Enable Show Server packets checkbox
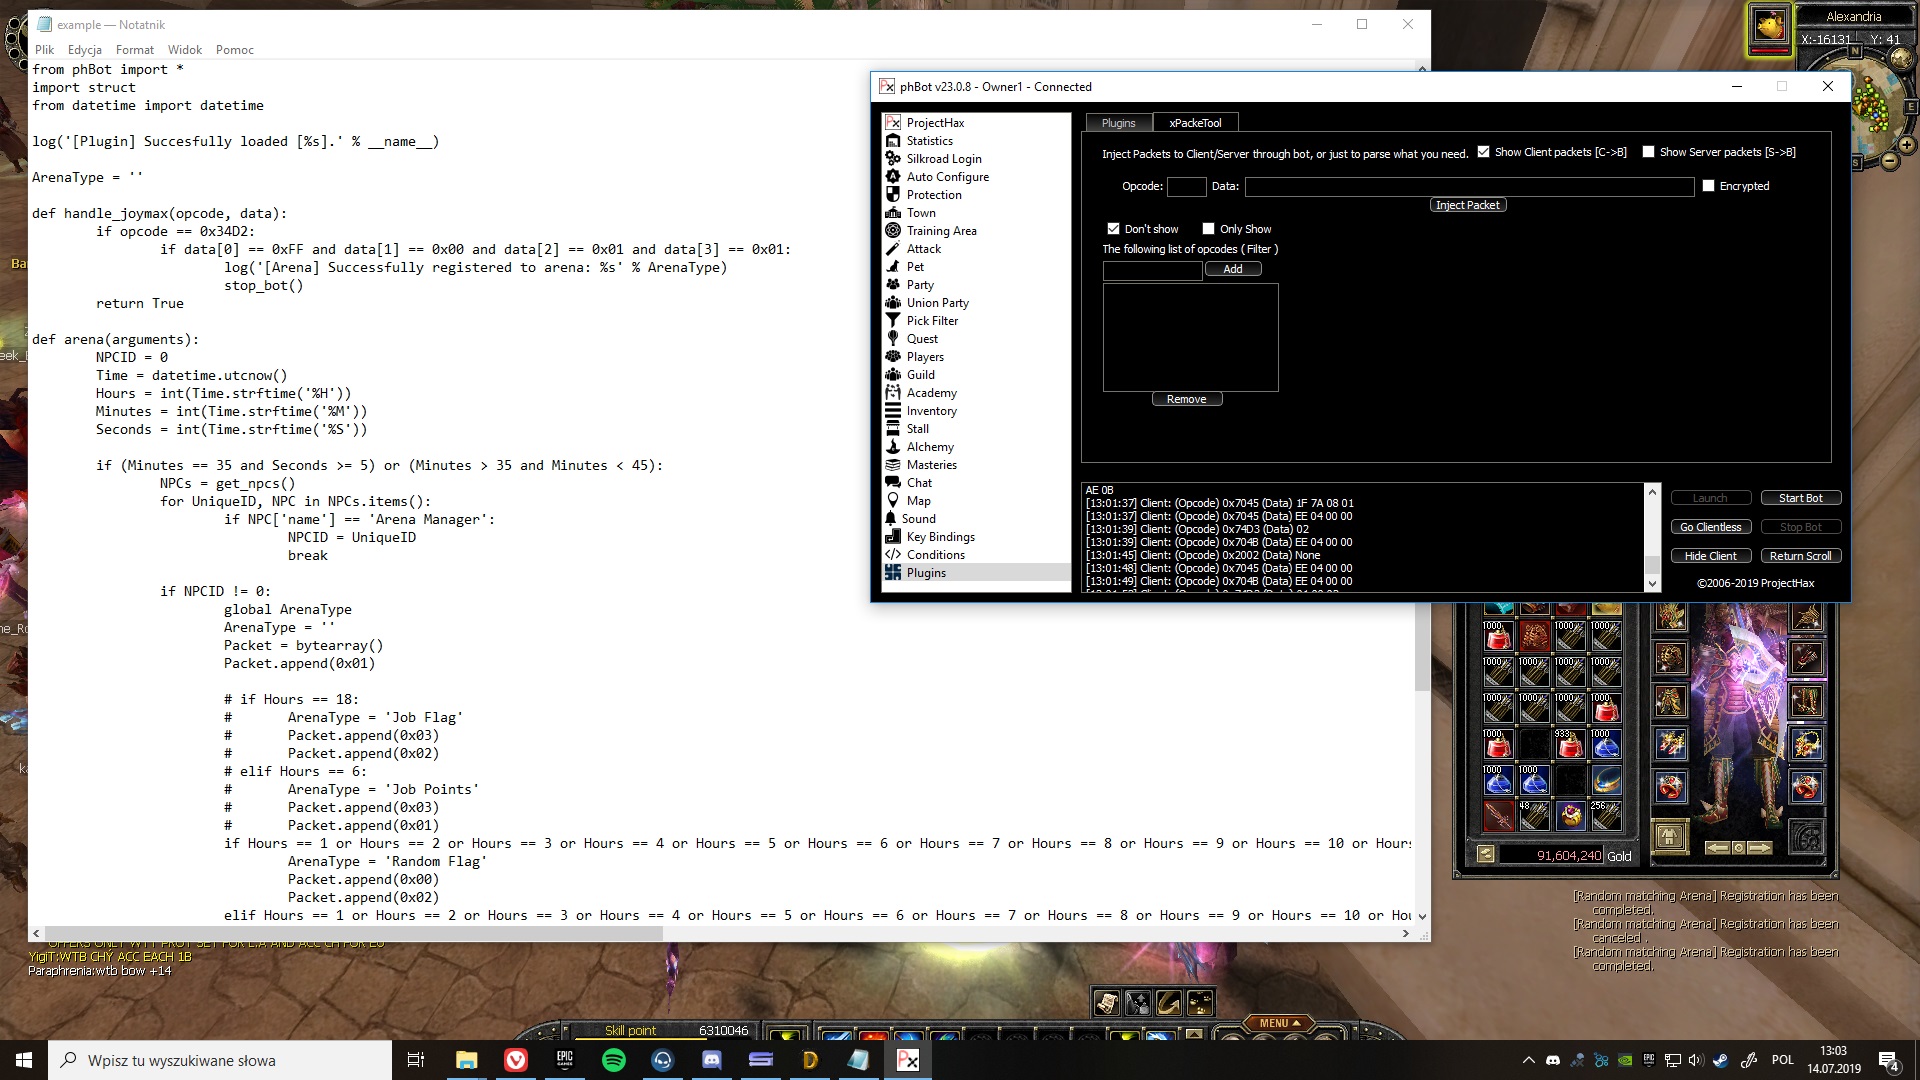The image size is (1920, 1080). coord(1649,152)
